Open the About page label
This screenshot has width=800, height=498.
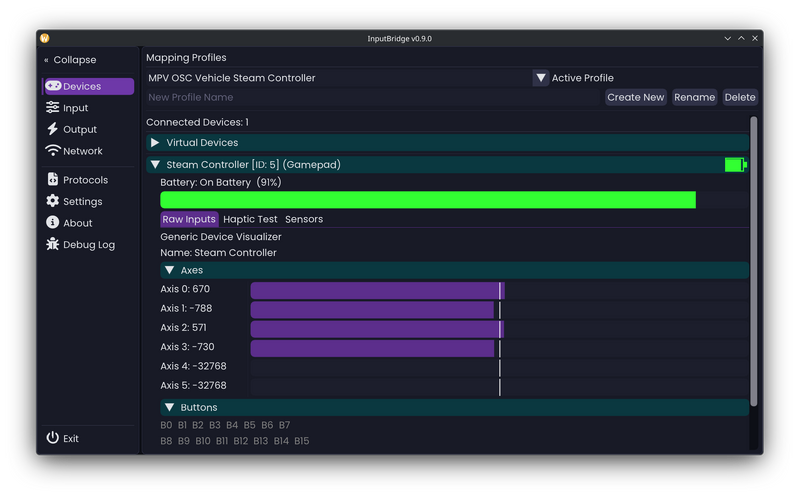[x=78, y=223]
